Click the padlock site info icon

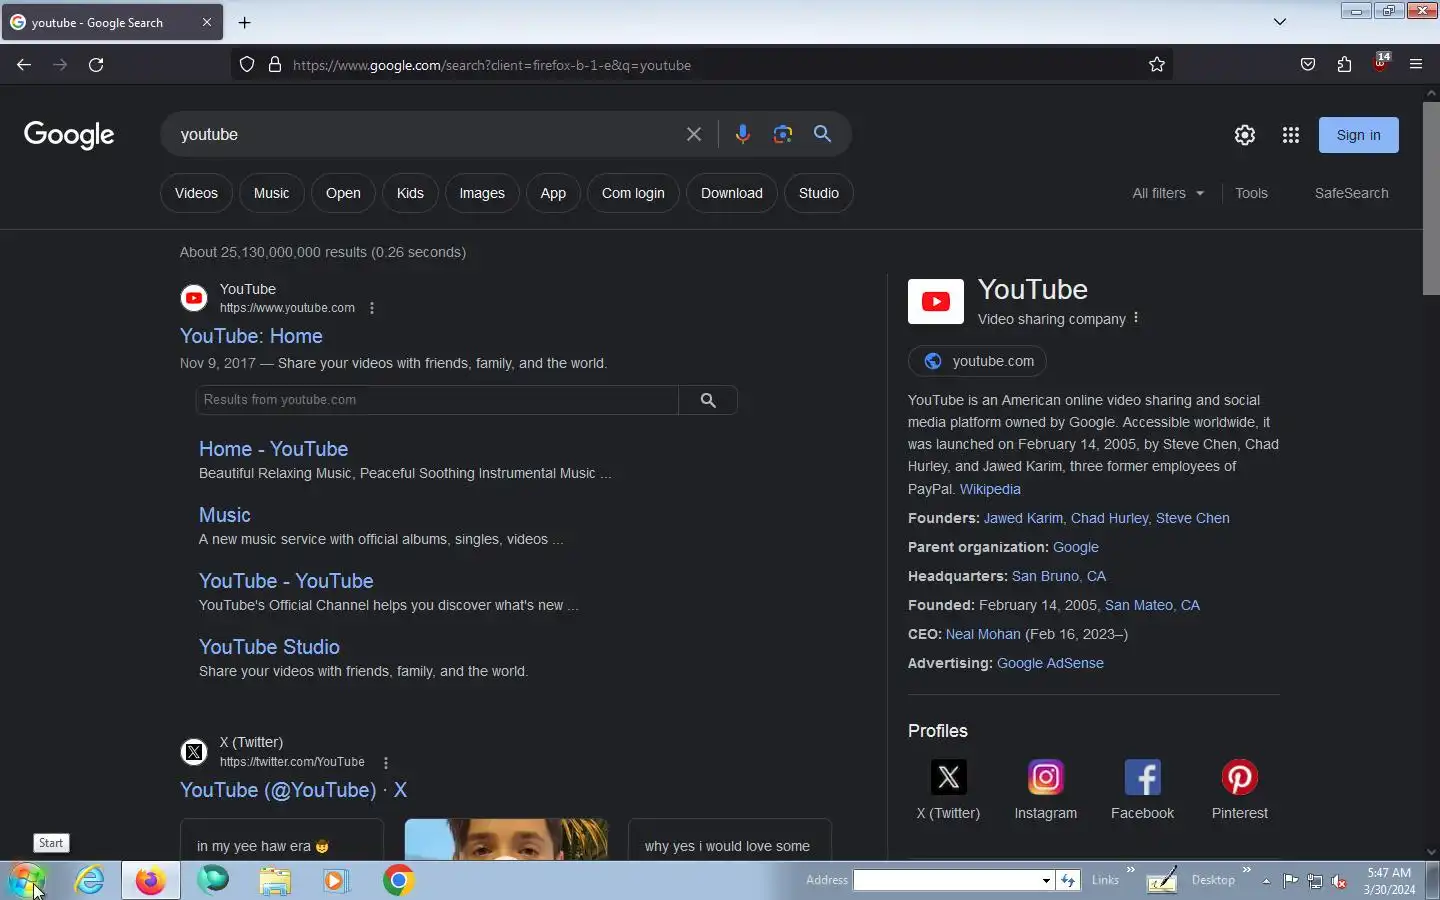pos(275,65)
